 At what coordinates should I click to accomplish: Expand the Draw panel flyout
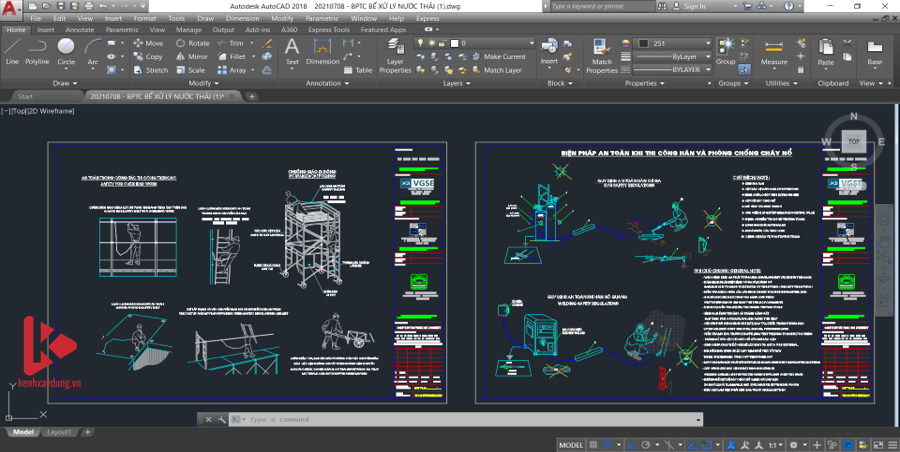pyautogui.click(x=66, y=84)
